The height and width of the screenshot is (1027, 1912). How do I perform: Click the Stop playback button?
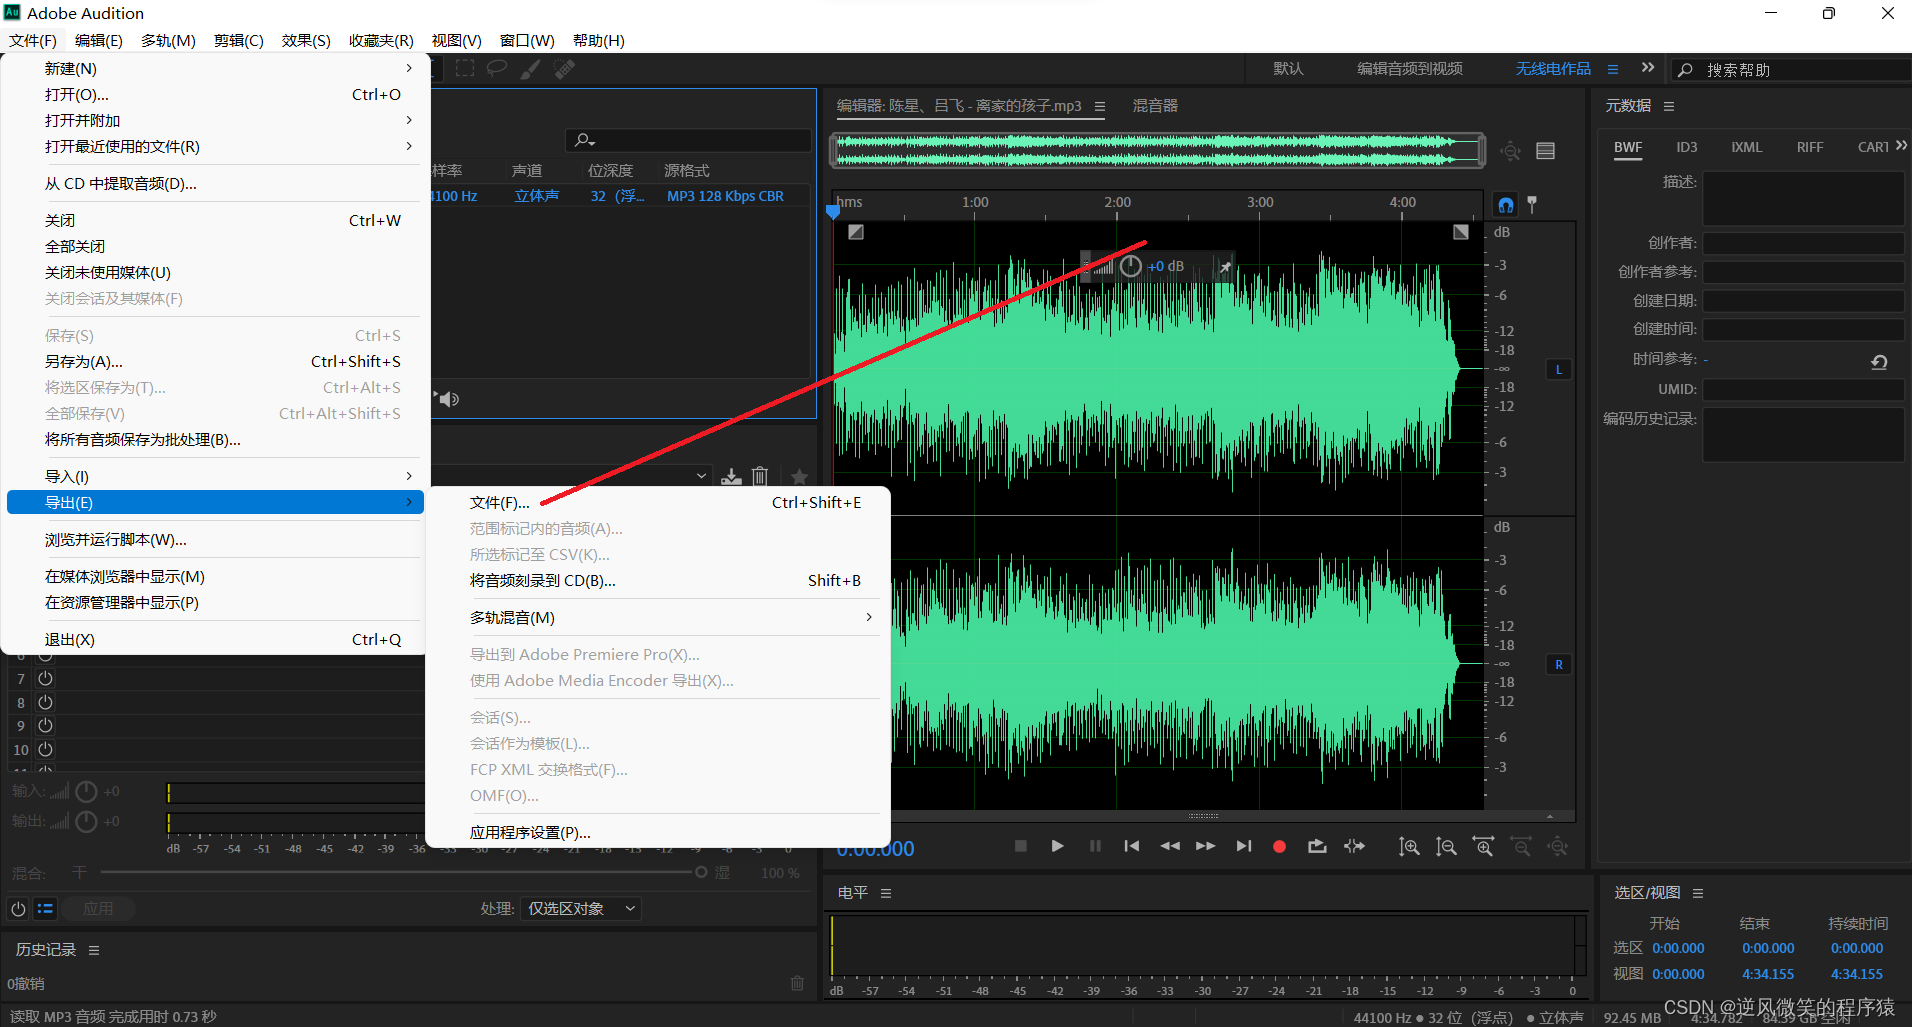pos(1020,846)
